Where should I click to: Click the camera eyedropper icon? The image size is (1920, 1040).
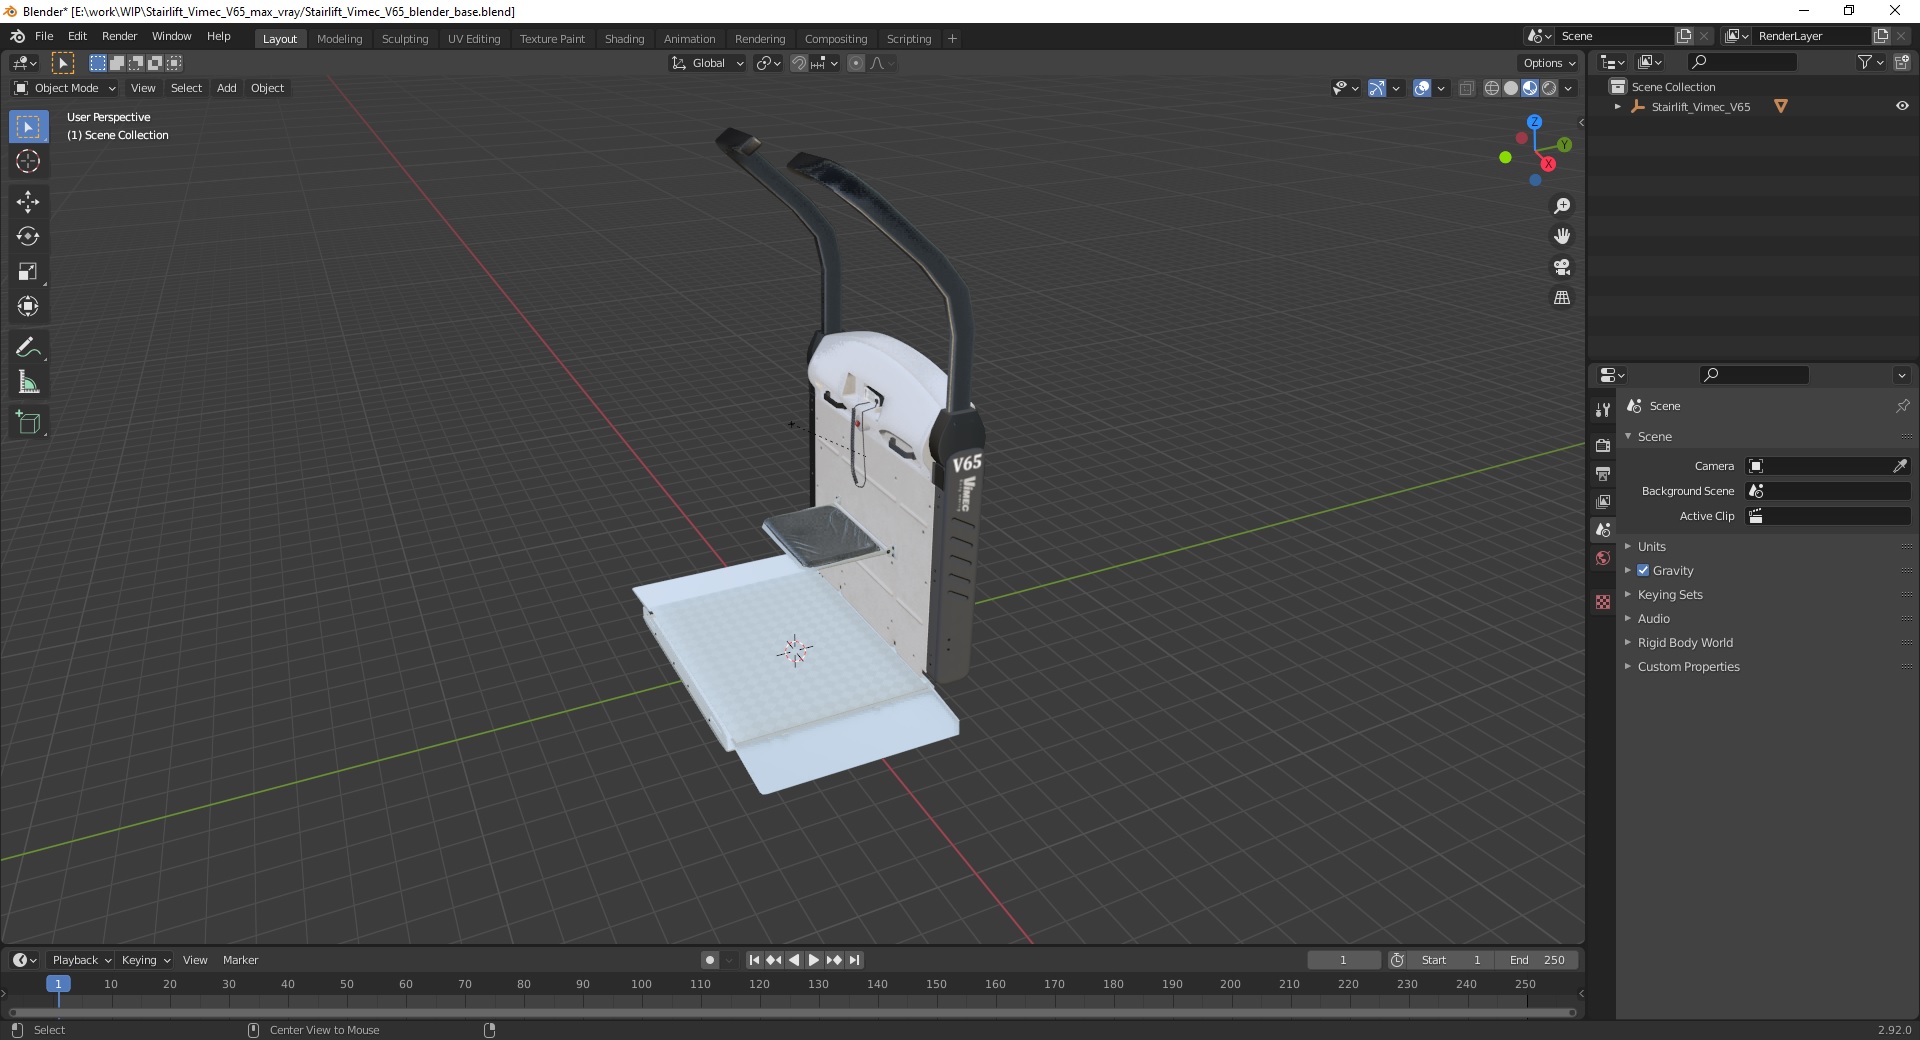[x=1900, y=466]
